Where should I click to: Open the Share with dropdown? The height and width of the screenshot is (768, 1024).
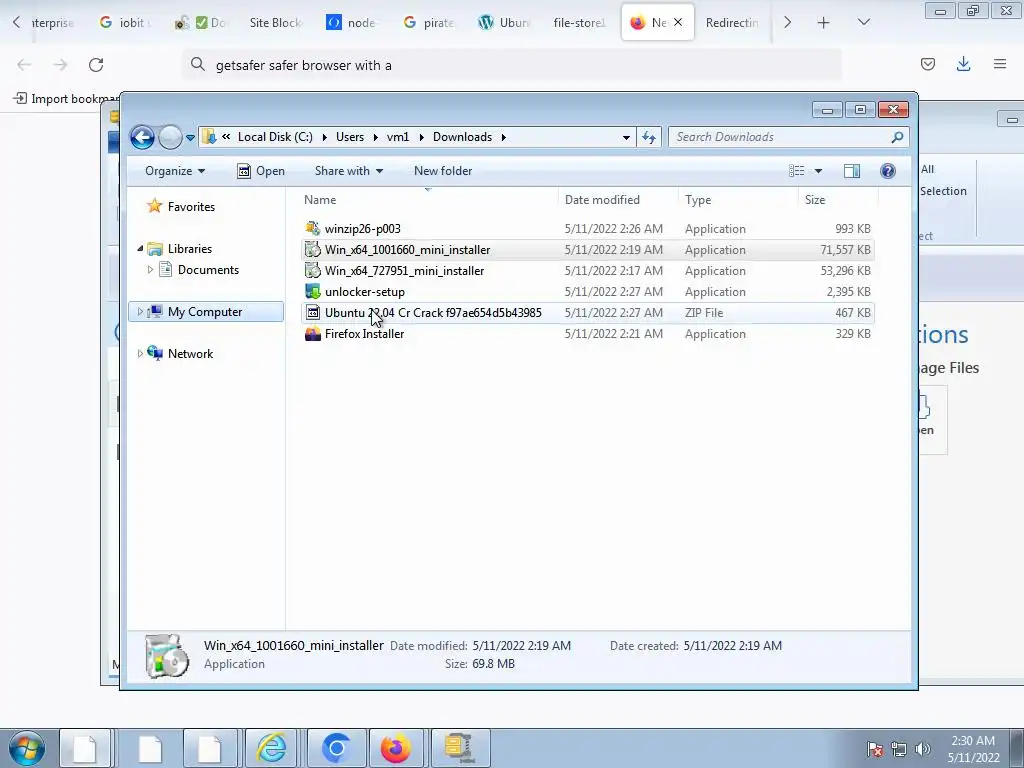pyautogui.click(x=349, y=171)
